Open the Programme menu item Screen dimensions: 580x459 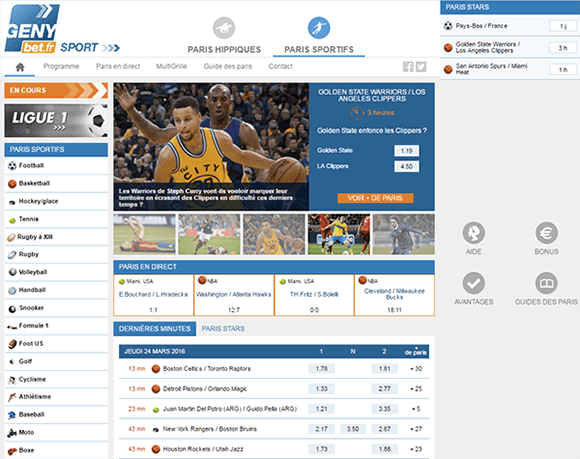[x=61, y=67]
